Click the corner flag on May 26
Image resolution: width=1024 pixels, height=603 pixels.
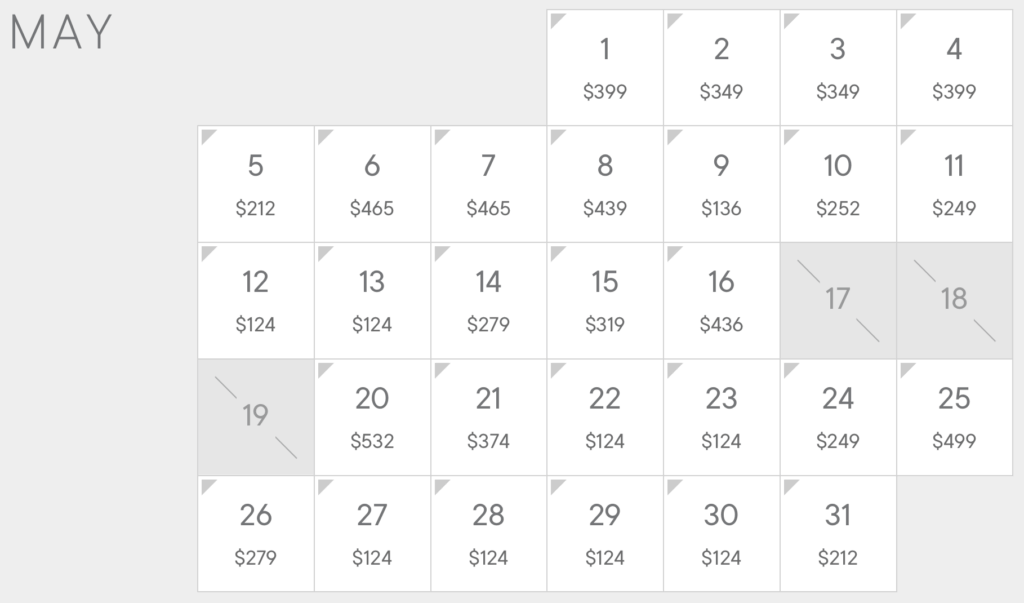(208, 486)
